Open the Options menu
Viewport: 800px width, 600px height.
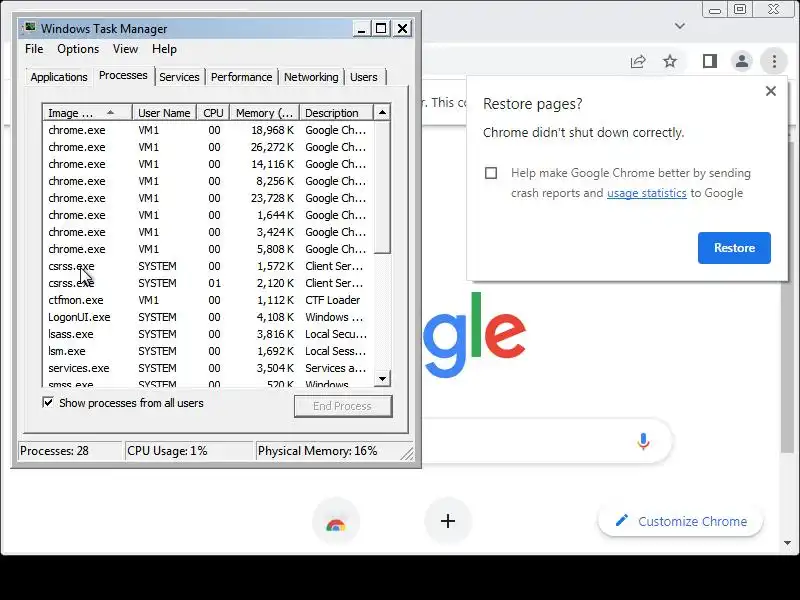point(78,49)
